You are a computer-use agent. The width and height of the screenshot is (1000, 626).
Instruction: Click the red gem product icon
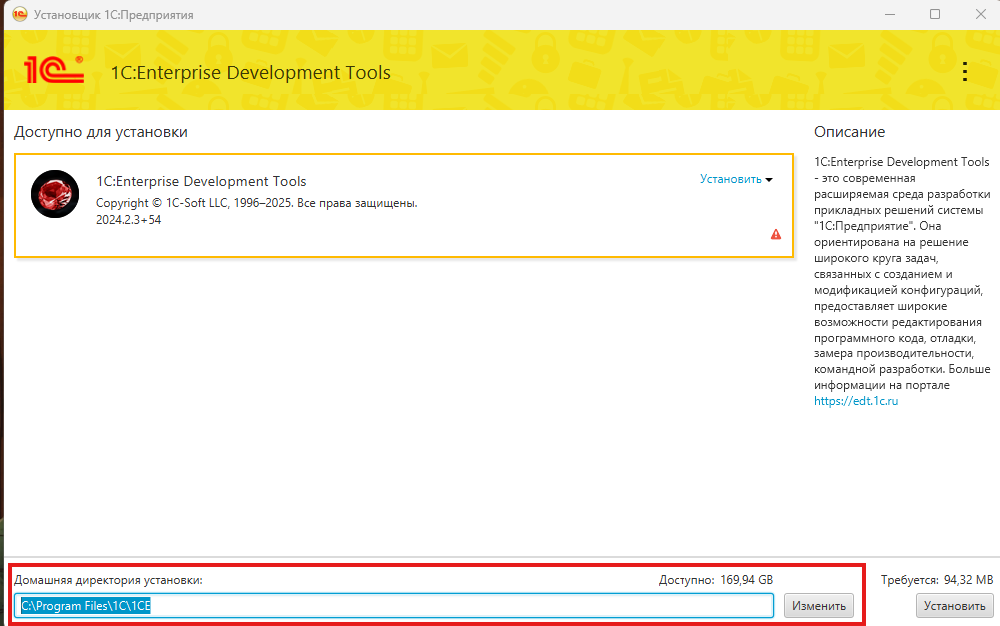(55, 194)
